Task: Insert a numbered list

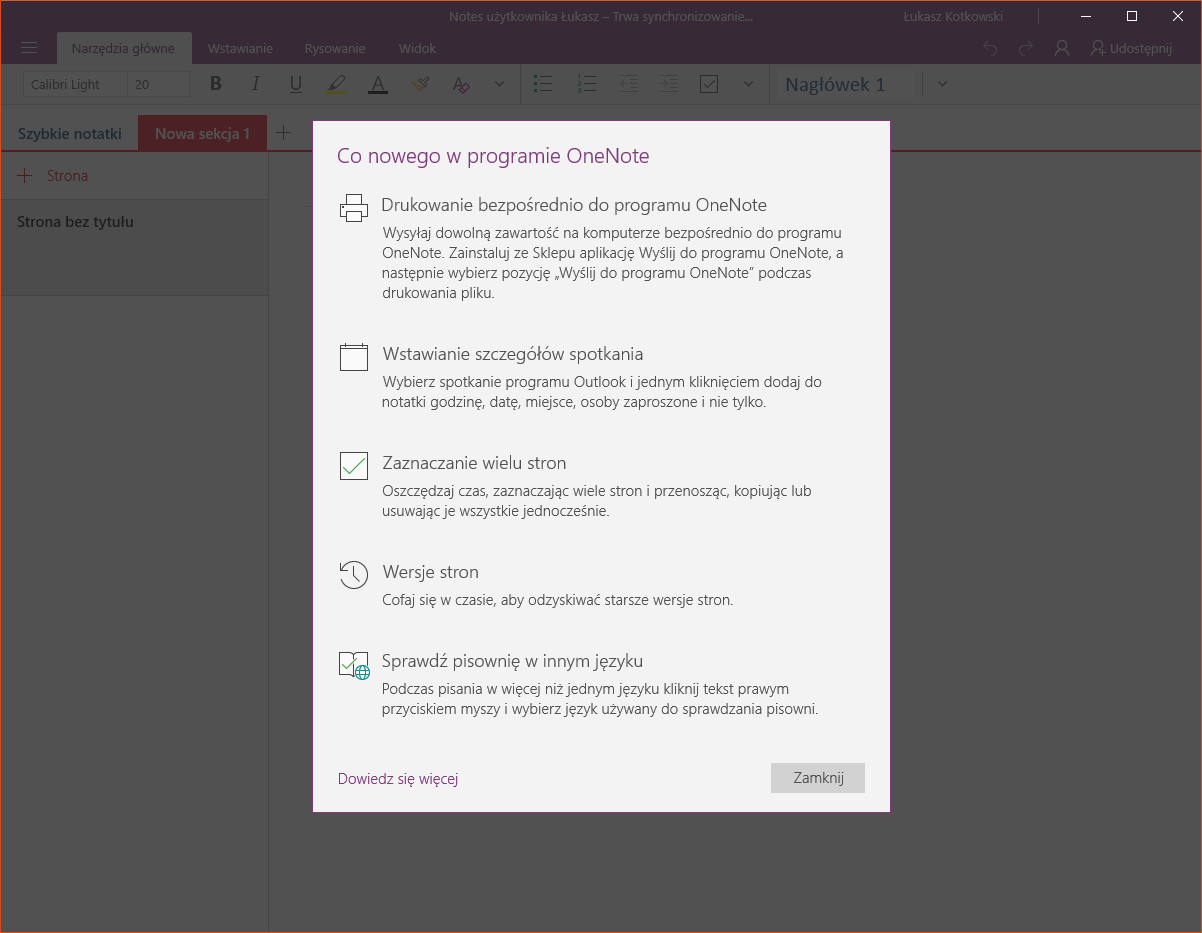Action: point(587,84)
